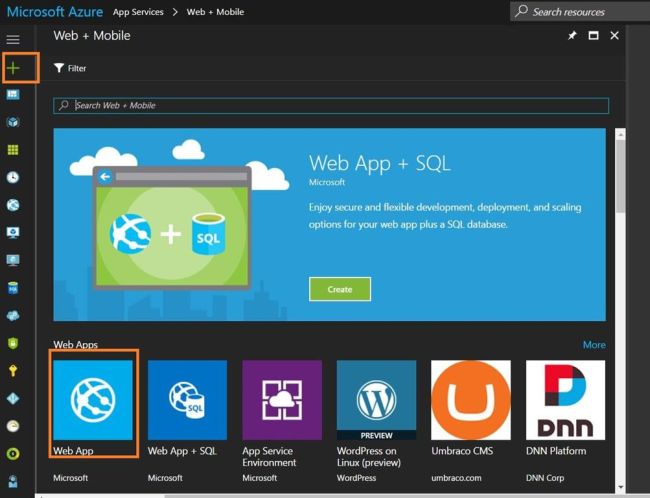The height and width of the screenshot is (498, 650).
Task: Open the Dashboard icon in the sidebar
Action: pos(13,95)
